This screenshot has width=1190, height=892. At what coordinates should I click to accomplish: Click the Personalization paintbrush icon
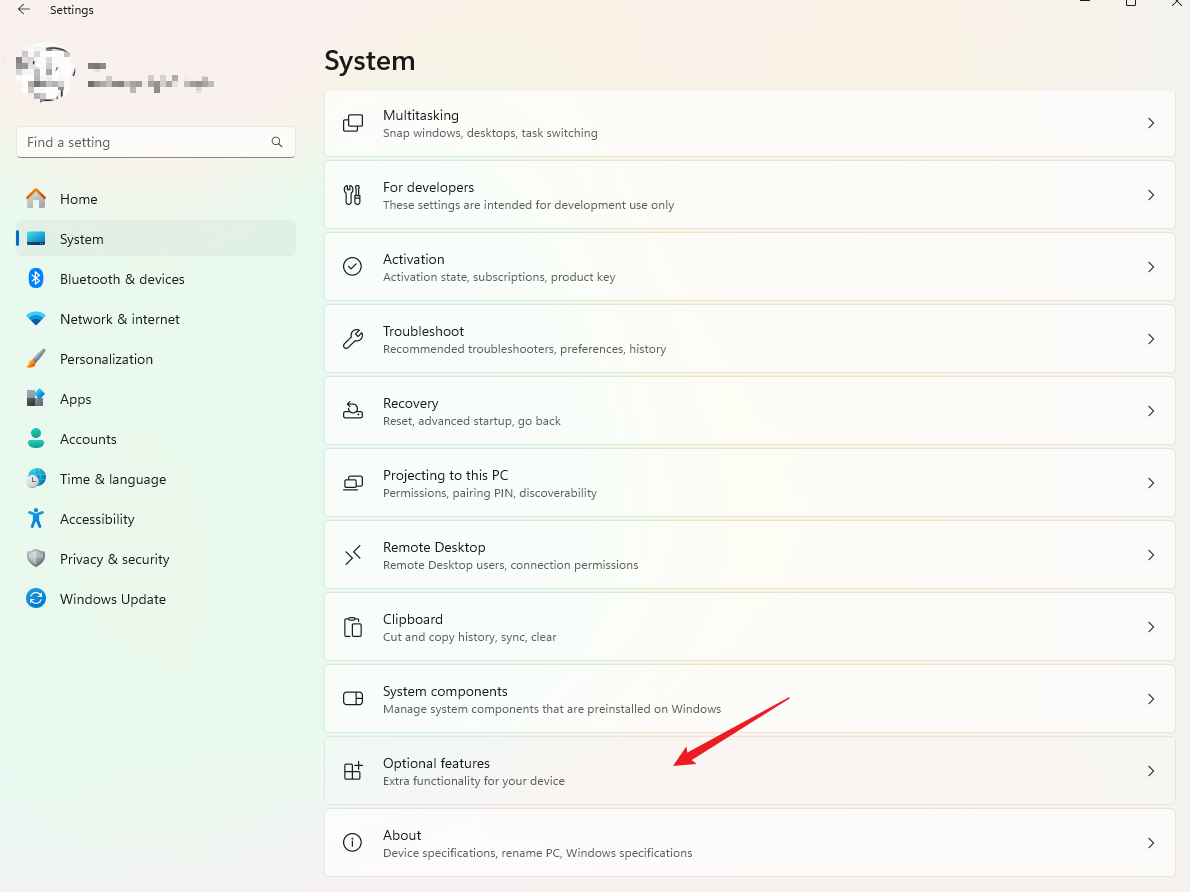tap(36, 358)
